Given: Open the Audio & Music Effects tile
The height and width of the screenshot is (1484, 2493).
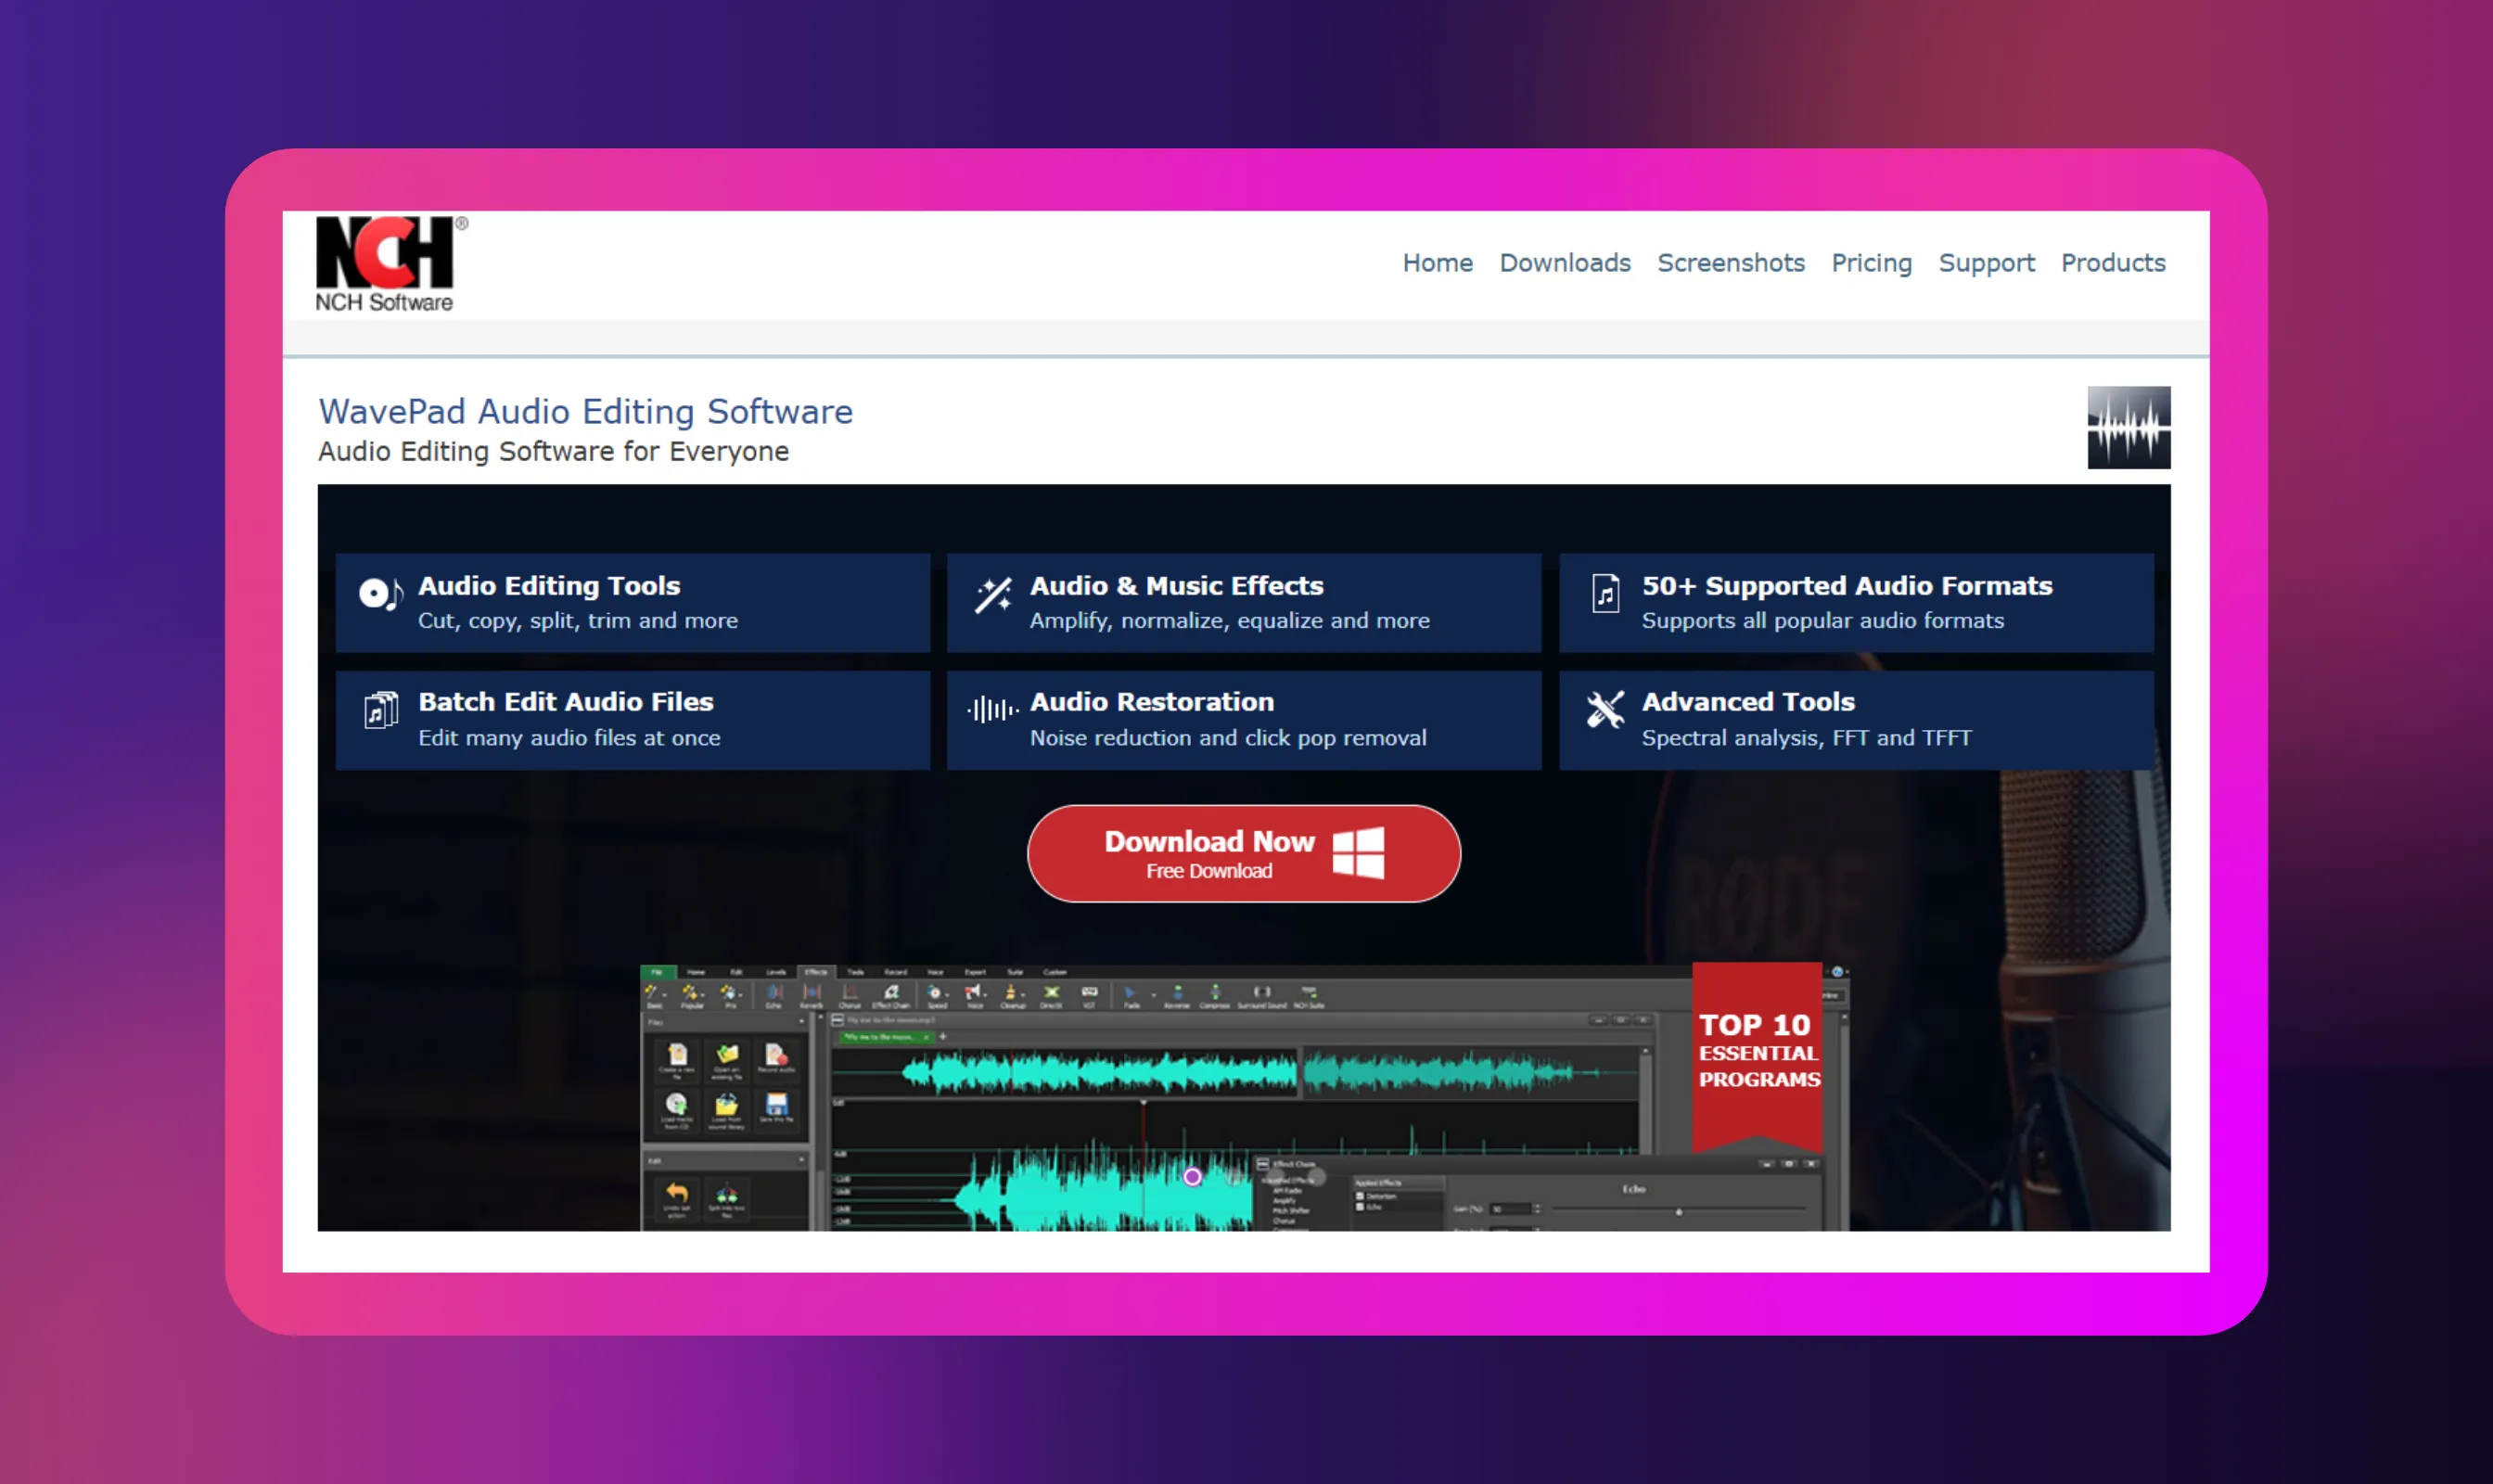Looking at the screenshot, I should point(1243,603).
